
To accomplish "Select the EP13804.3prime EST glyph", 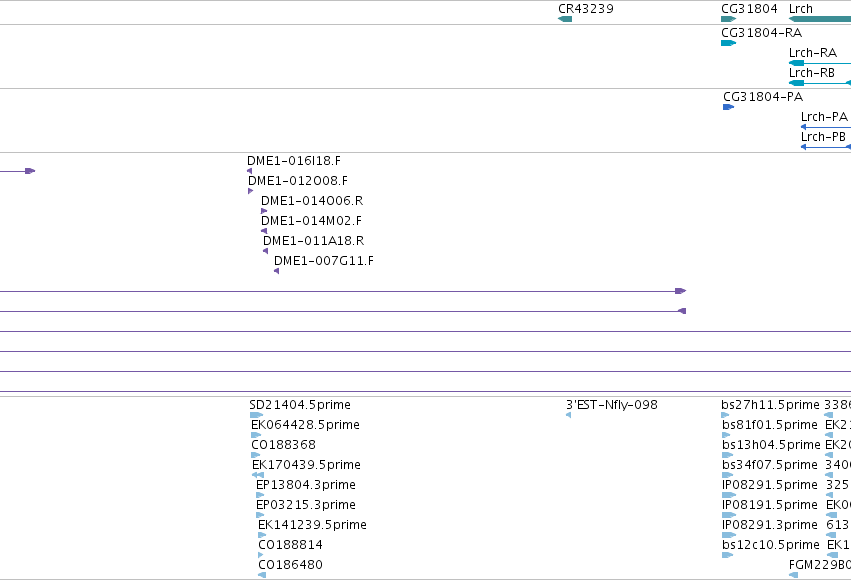I will coord(260,495).
